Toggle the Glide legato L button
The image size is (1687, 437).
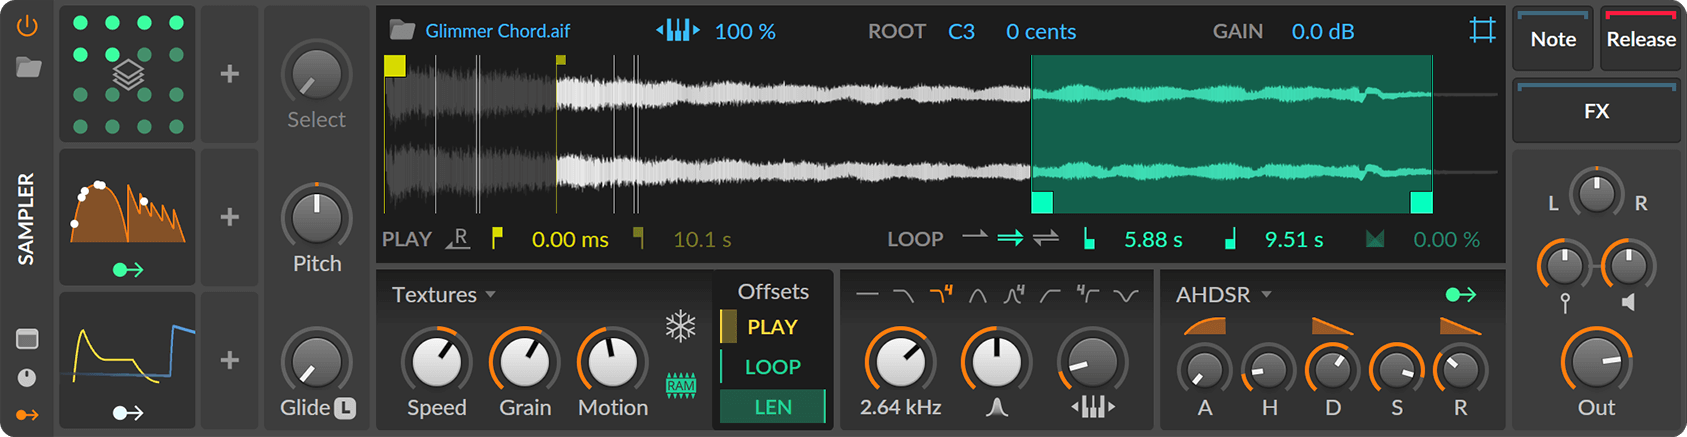pyautogui.click(x=344, y=408)
